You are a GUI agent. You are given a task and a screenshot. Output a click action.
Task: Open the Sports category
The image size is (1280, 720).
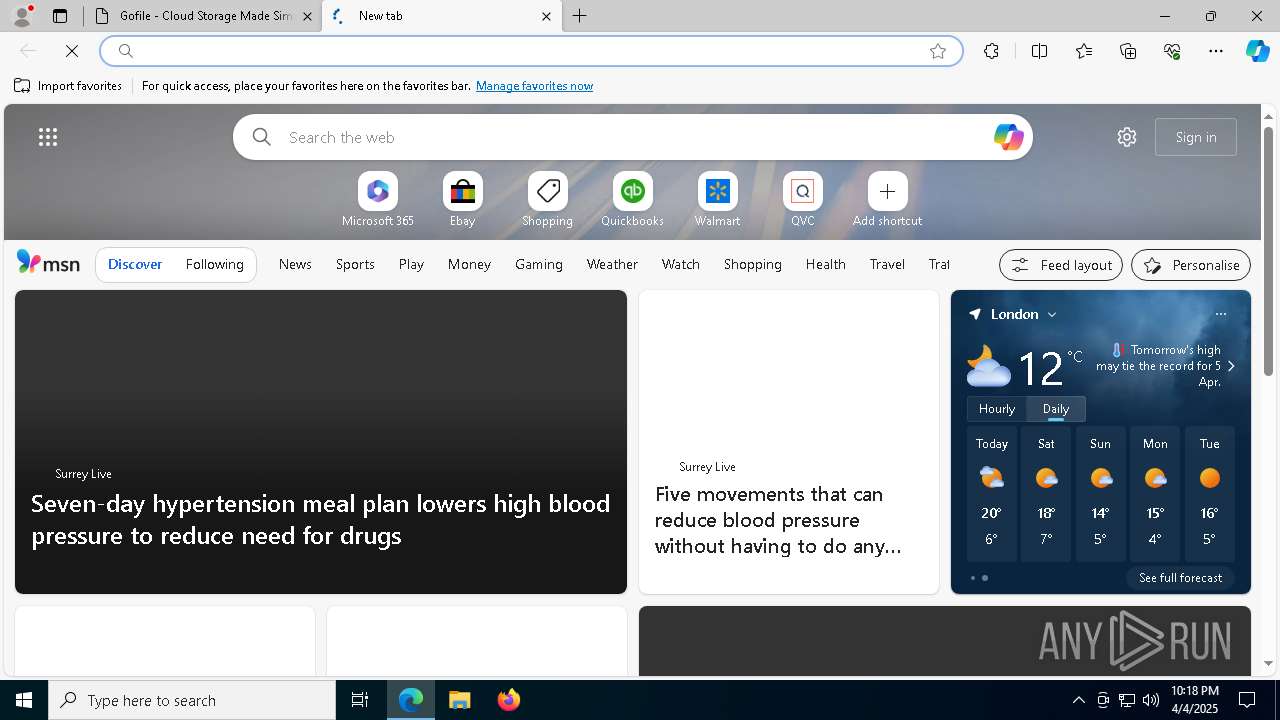tap(355, 264)
